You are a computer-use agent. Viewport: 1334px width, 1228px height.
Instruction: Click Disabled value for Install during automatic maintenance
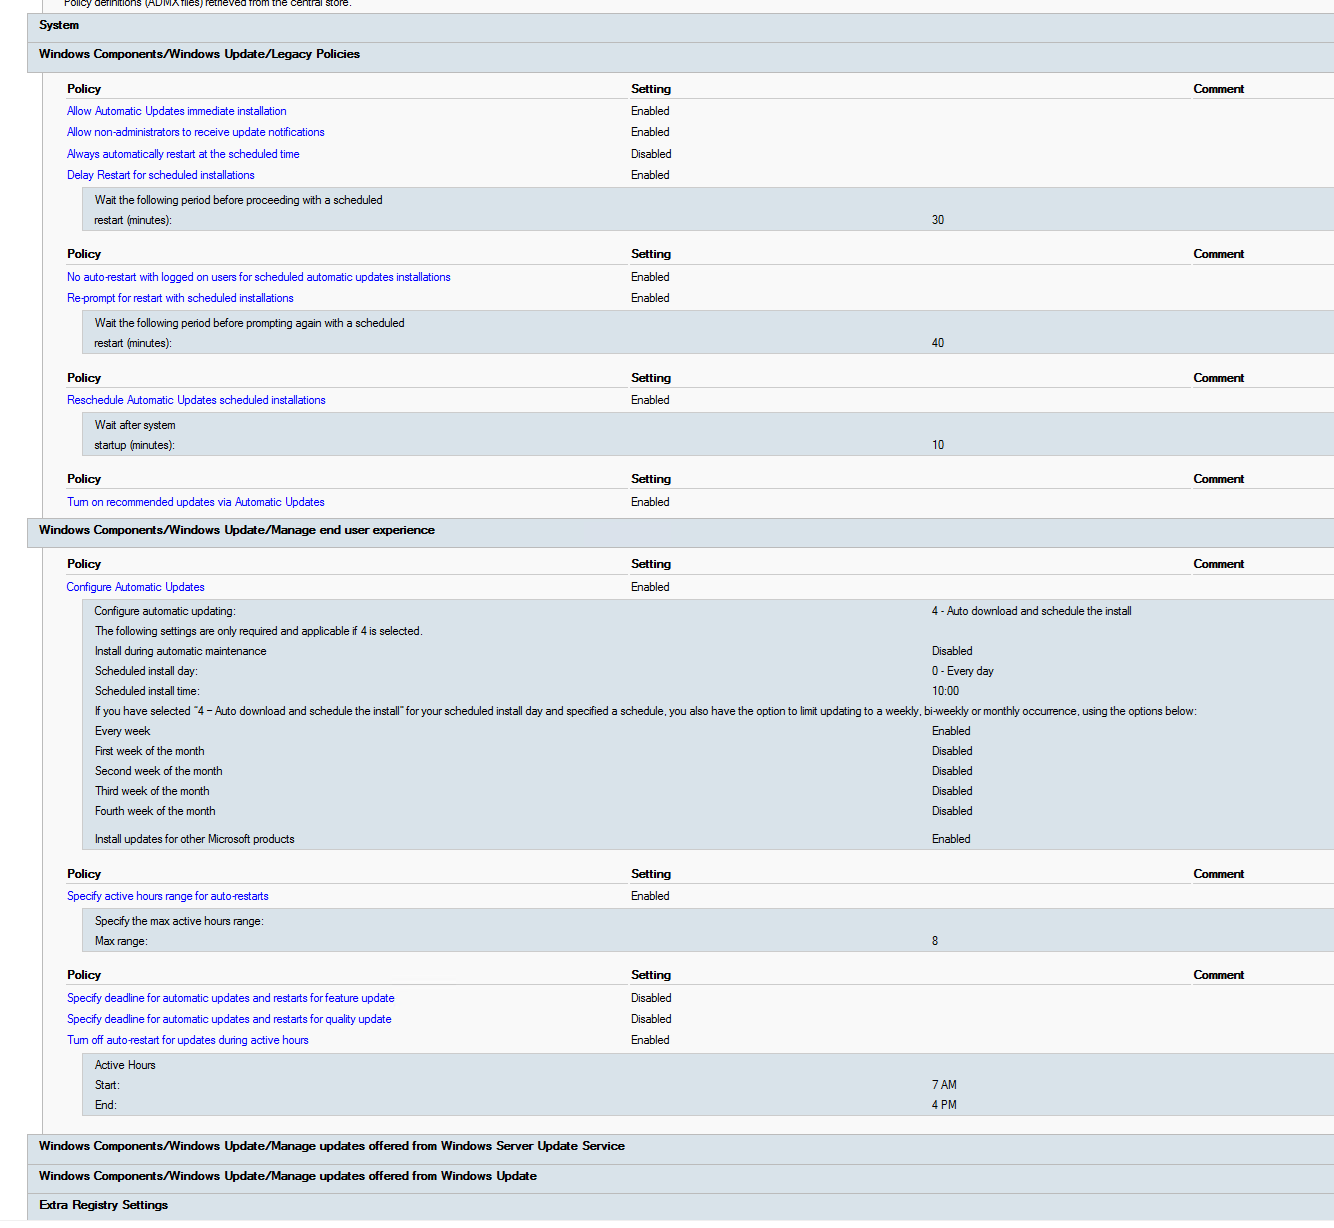point(952,651)
